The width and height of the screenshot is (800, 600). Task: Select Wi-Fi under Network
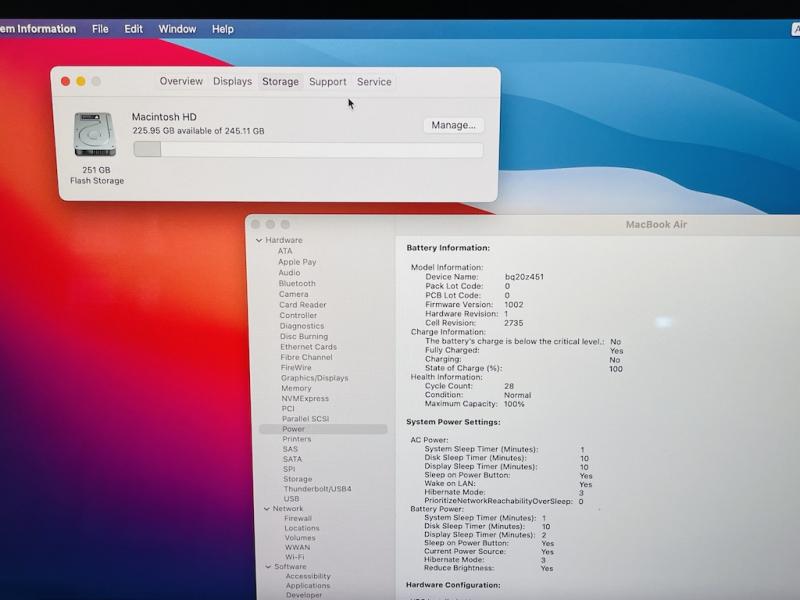point(294,557)
